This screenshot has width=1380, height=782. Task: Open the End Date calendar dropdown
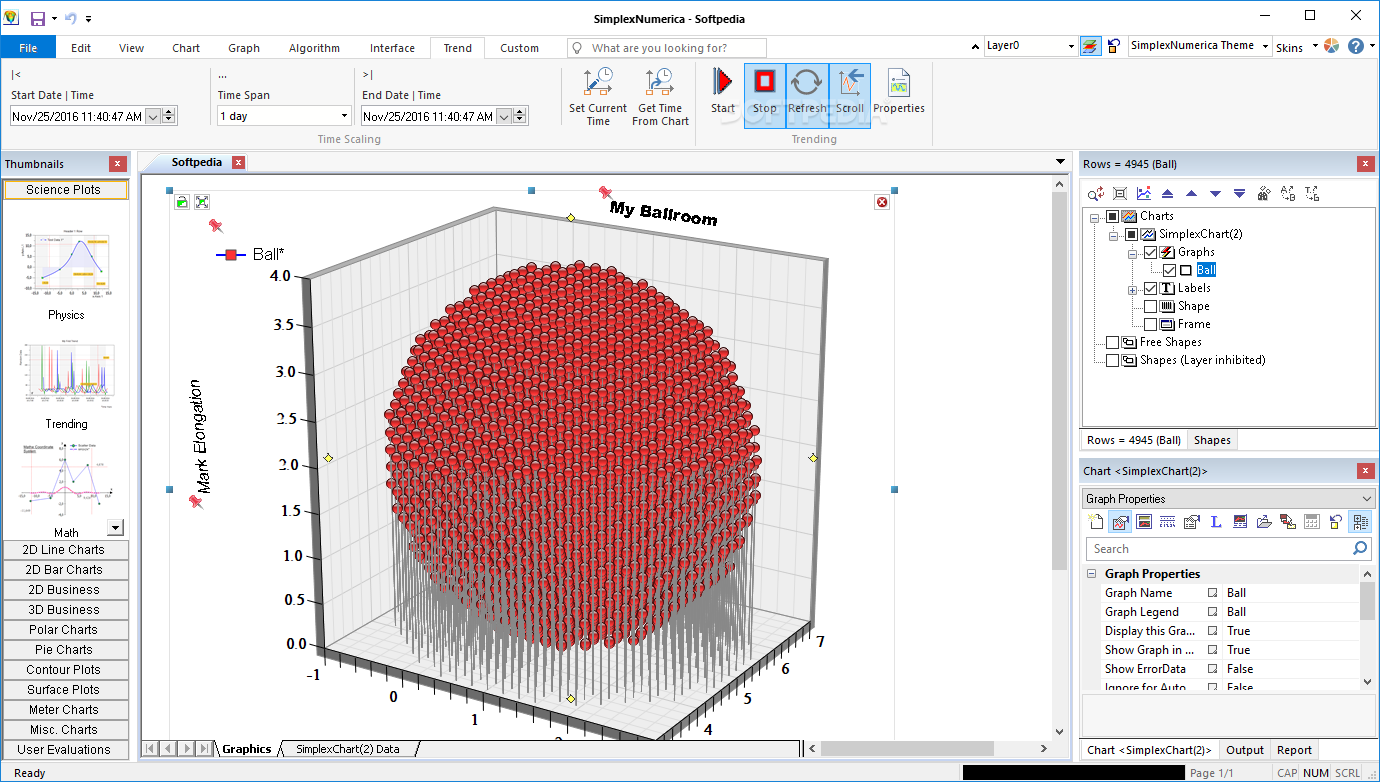point(503,116)
